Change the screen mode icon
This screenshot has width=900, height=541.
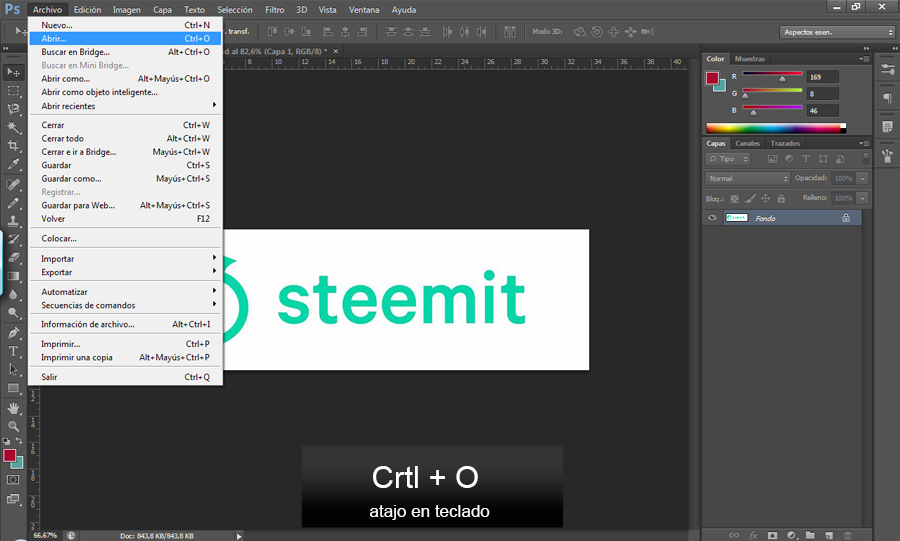(x=13, y=499)
